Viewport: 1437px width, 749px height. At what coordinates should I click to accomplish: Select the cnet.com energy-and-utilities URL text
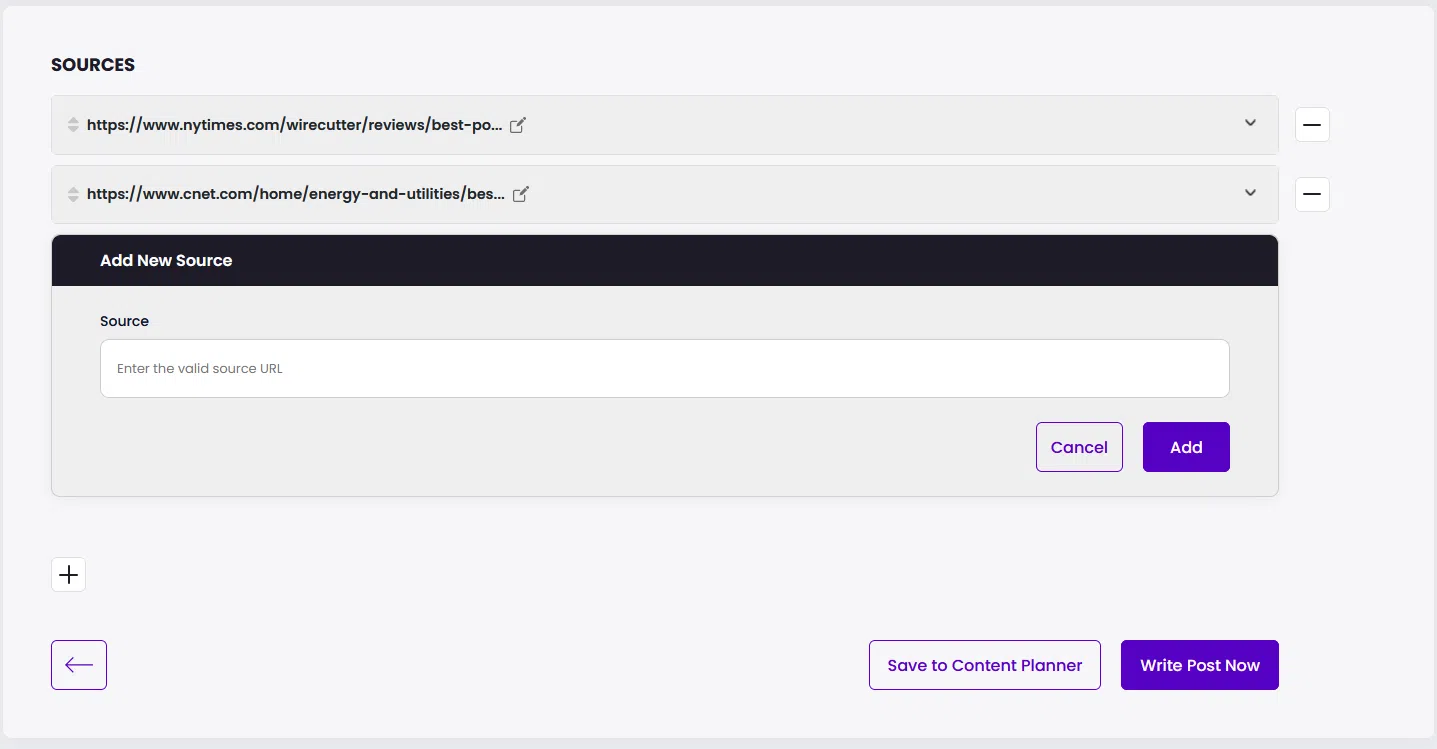click(295, 194)
